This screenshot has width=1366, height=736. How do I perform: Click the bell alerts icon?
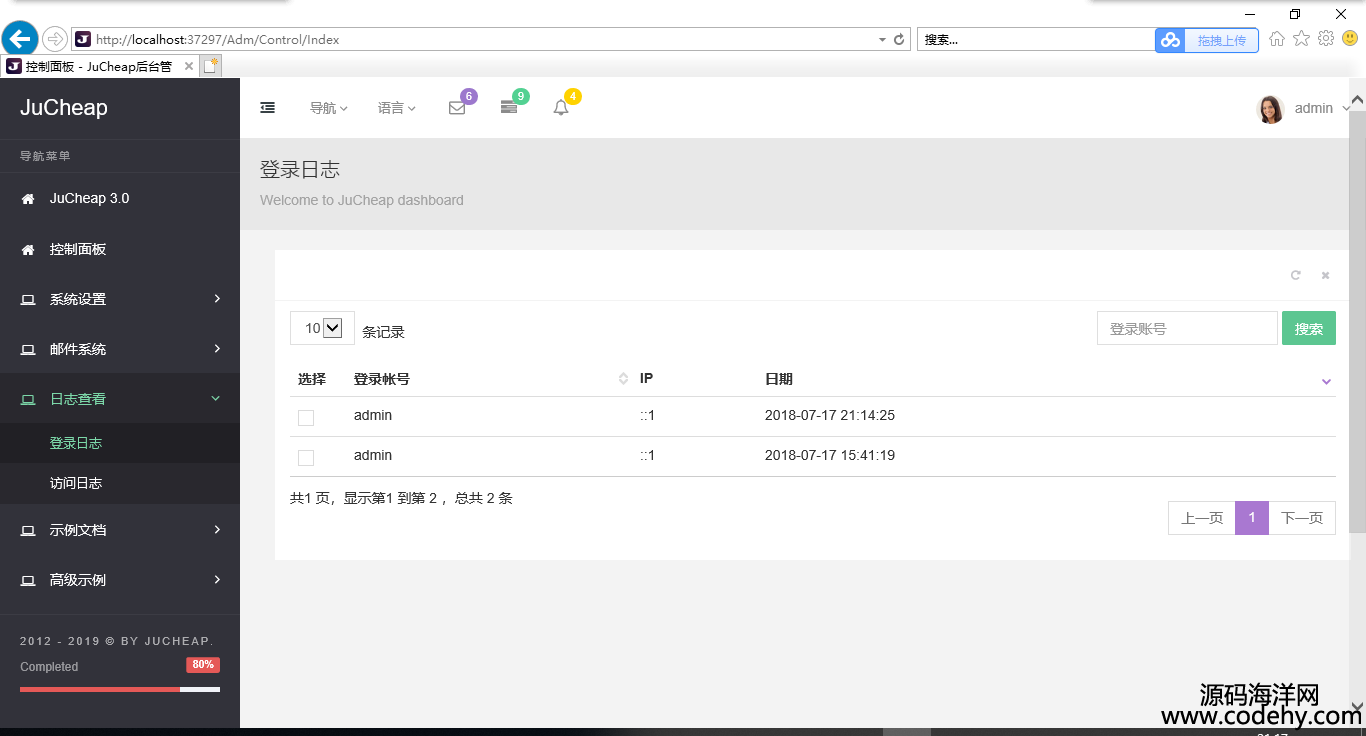click(x=561, y=108)
